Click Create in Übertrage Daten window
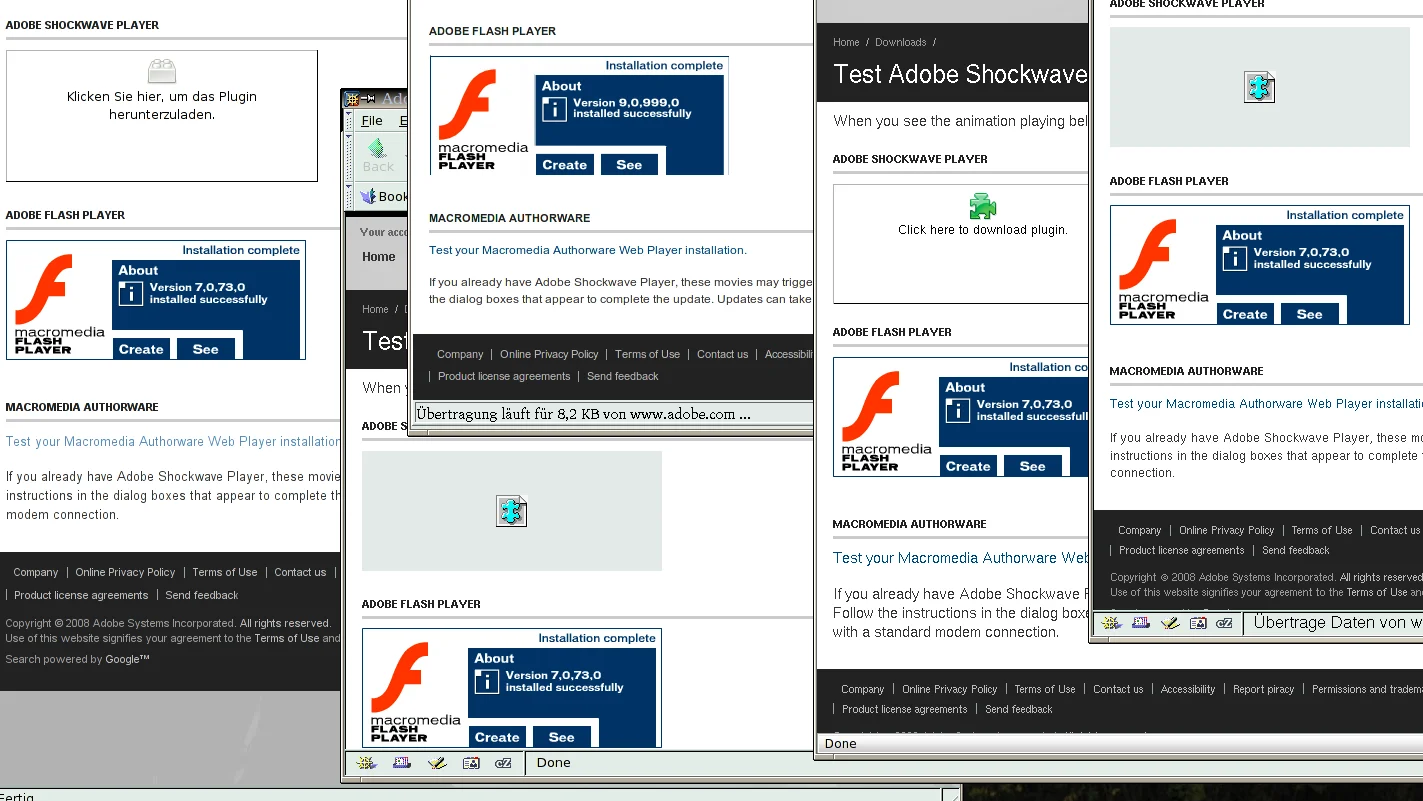Screen dimensions: 1423x801 tap(1245, 314)
